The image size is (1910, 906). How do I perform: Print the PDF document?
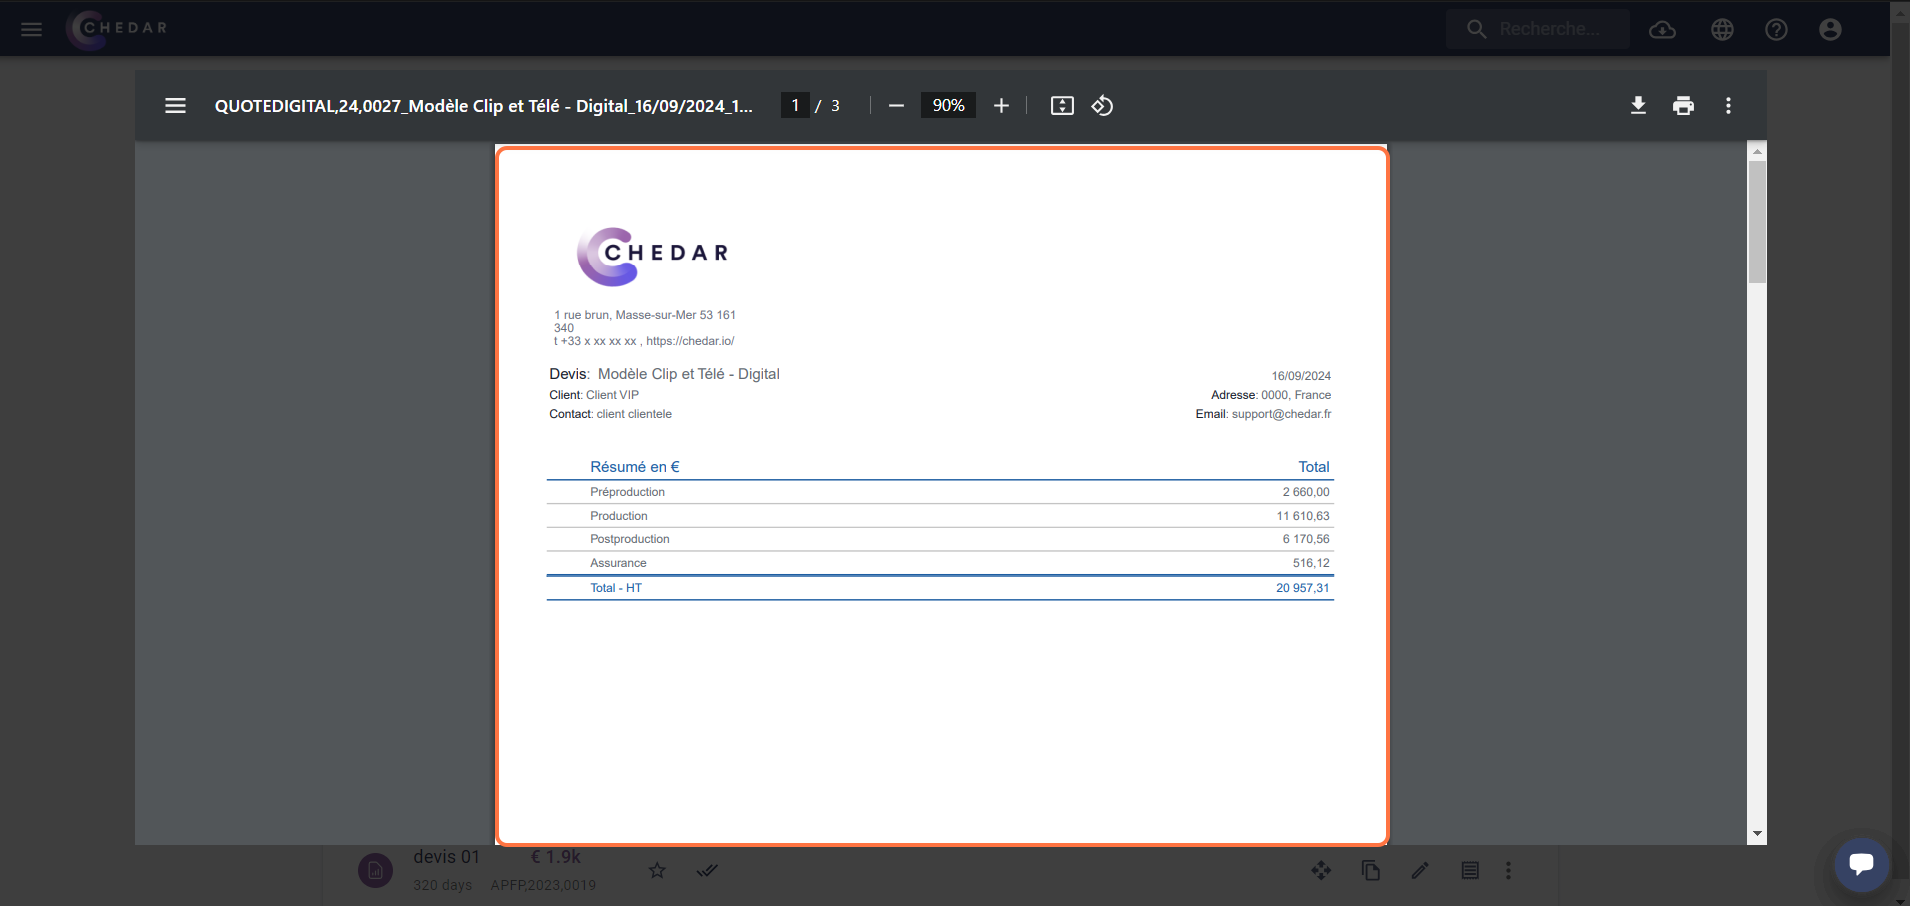pyautogui.click(x=1683, y=106)
